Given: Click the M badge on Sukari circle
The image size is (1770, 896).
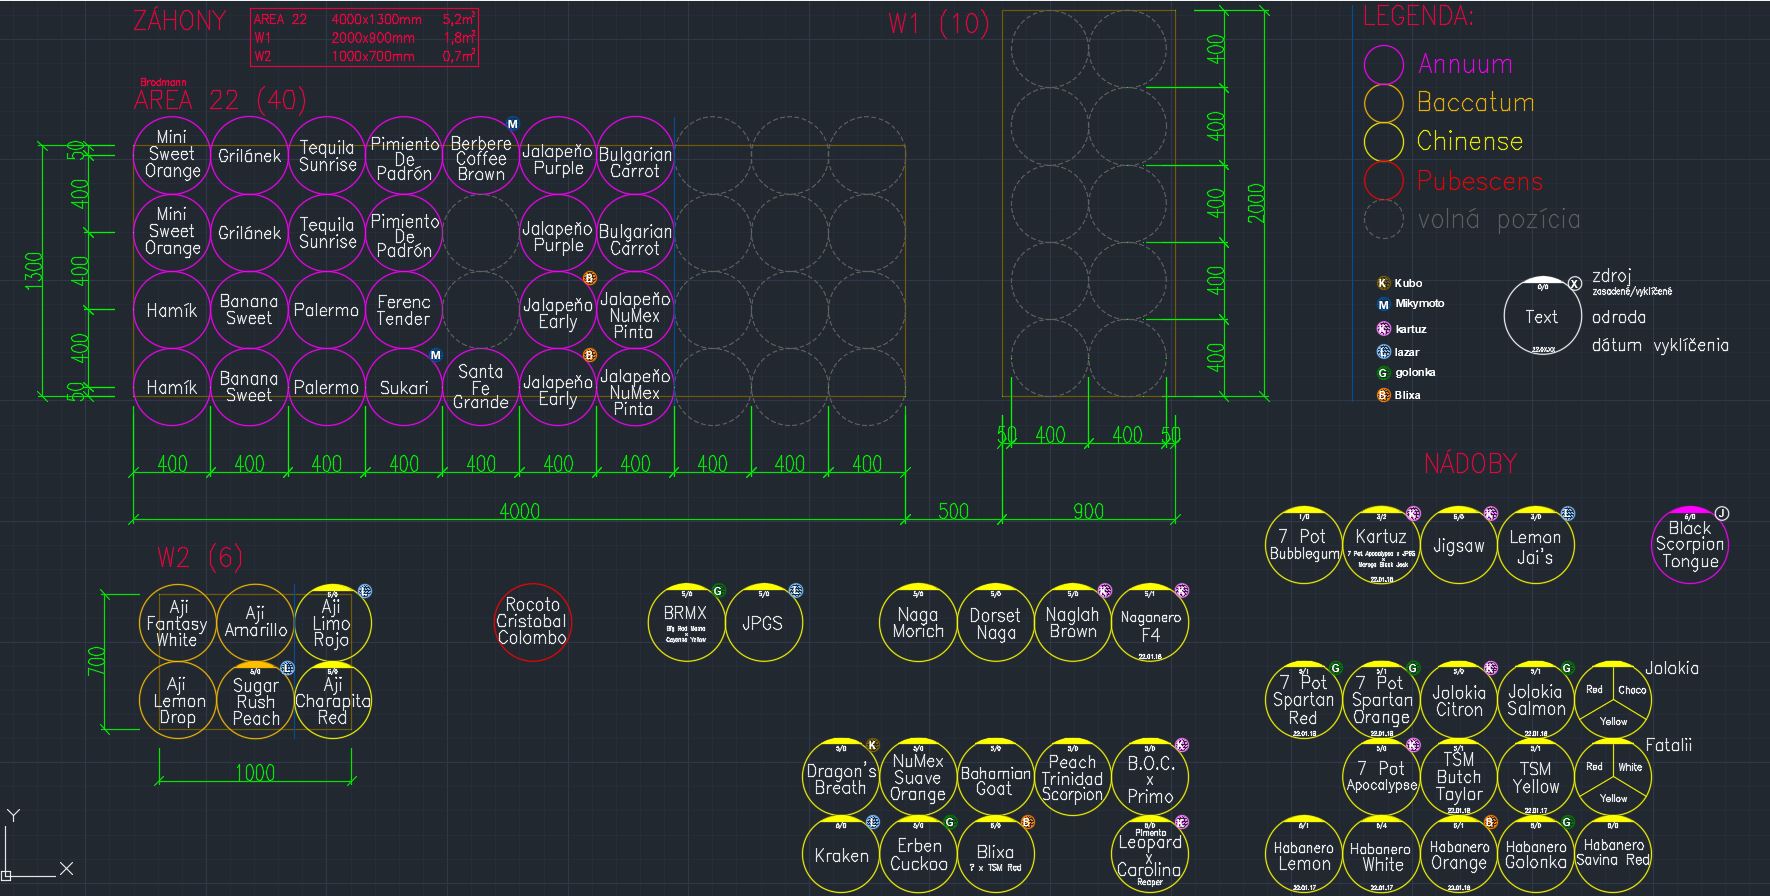Looking at the screenshot, I should (x=435, y=355).
